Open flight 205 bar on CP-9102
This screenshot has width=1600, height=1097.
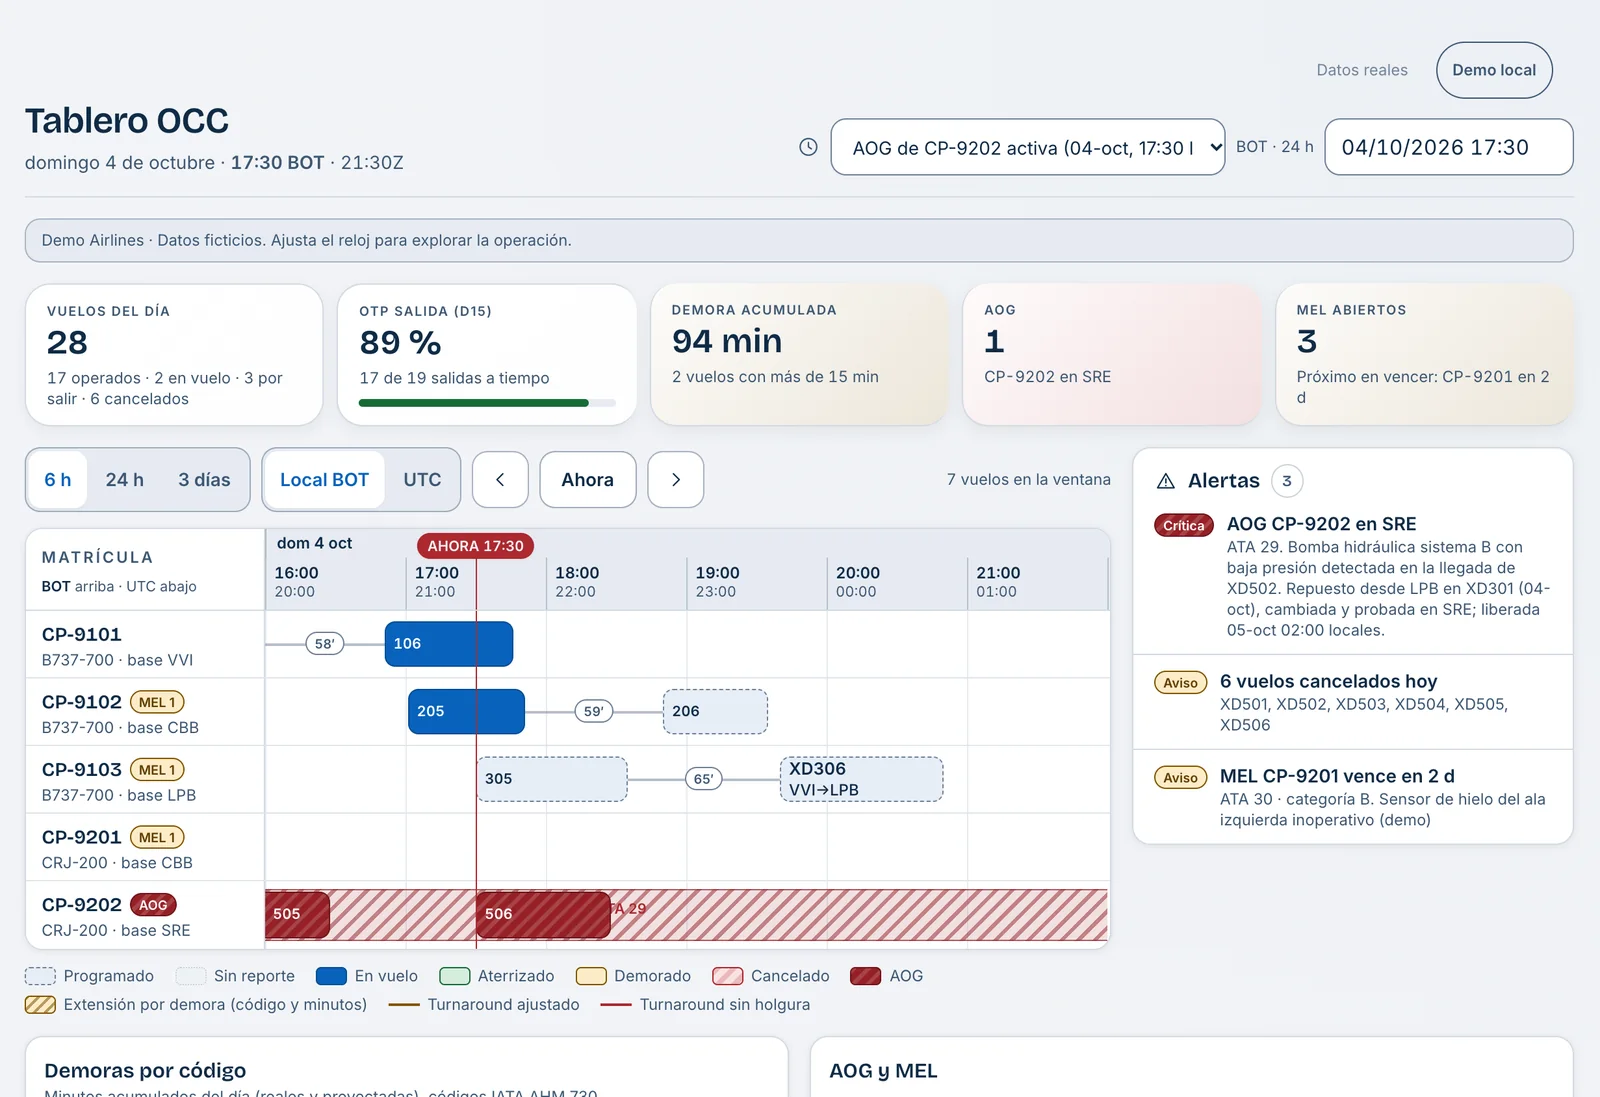tap(466, 711)
